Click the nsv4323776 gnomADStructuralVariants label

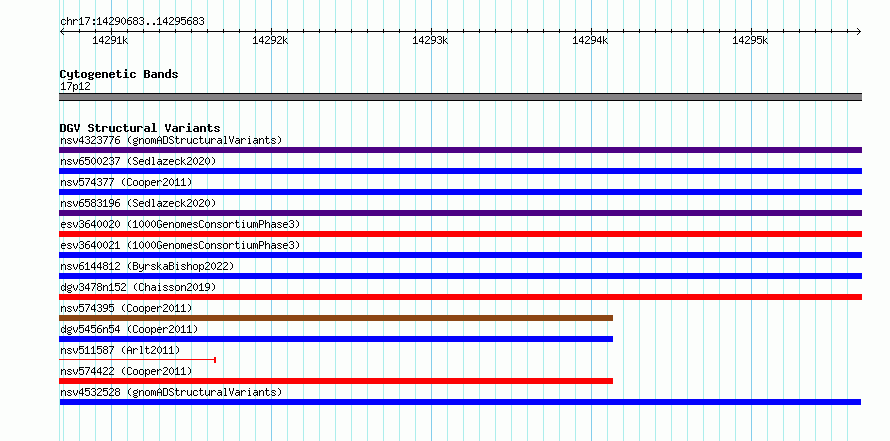pos(171,140)
